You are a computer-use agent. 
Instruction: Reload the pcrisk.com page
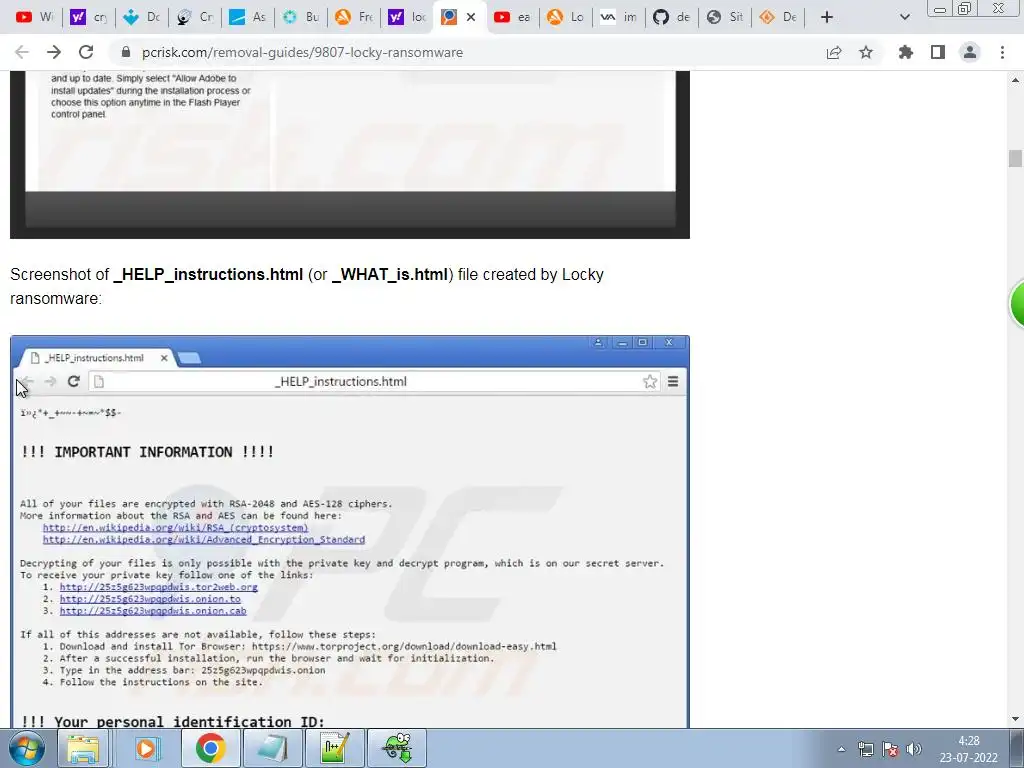(x=86, y=52)
